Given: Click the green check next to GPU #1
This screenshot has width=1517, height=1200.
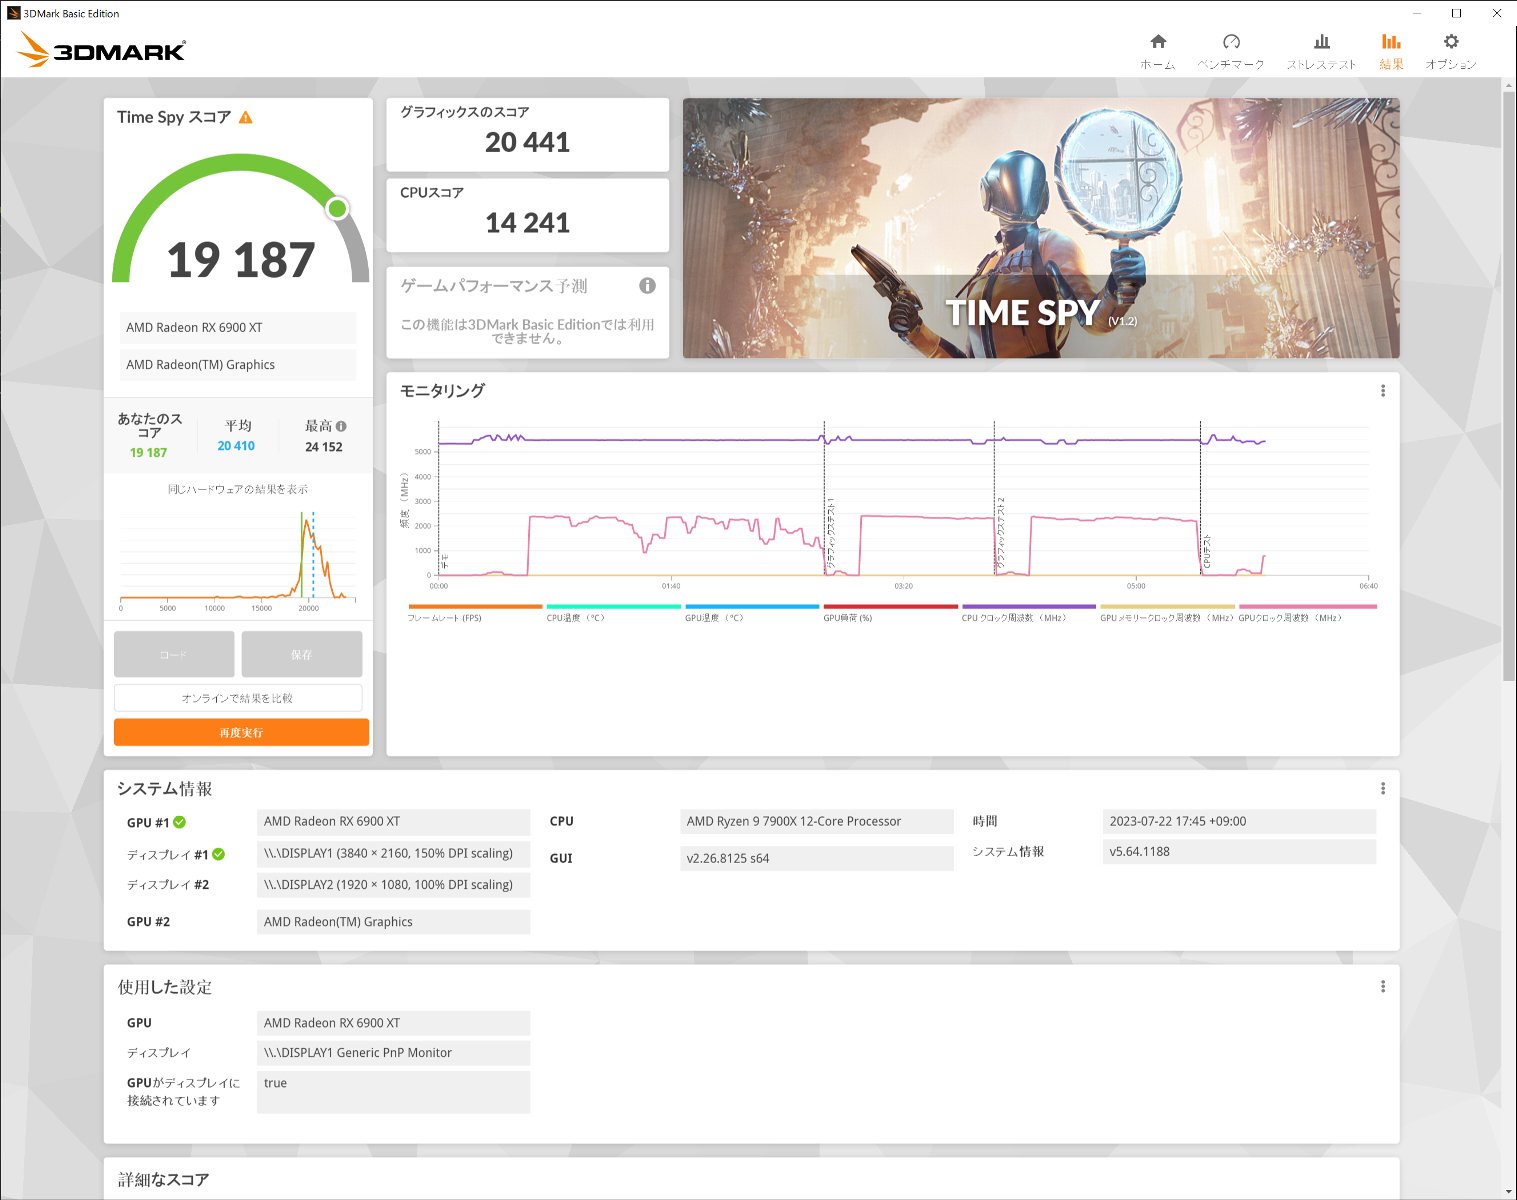Looking at the screenshot, I should tap(180, 822).
